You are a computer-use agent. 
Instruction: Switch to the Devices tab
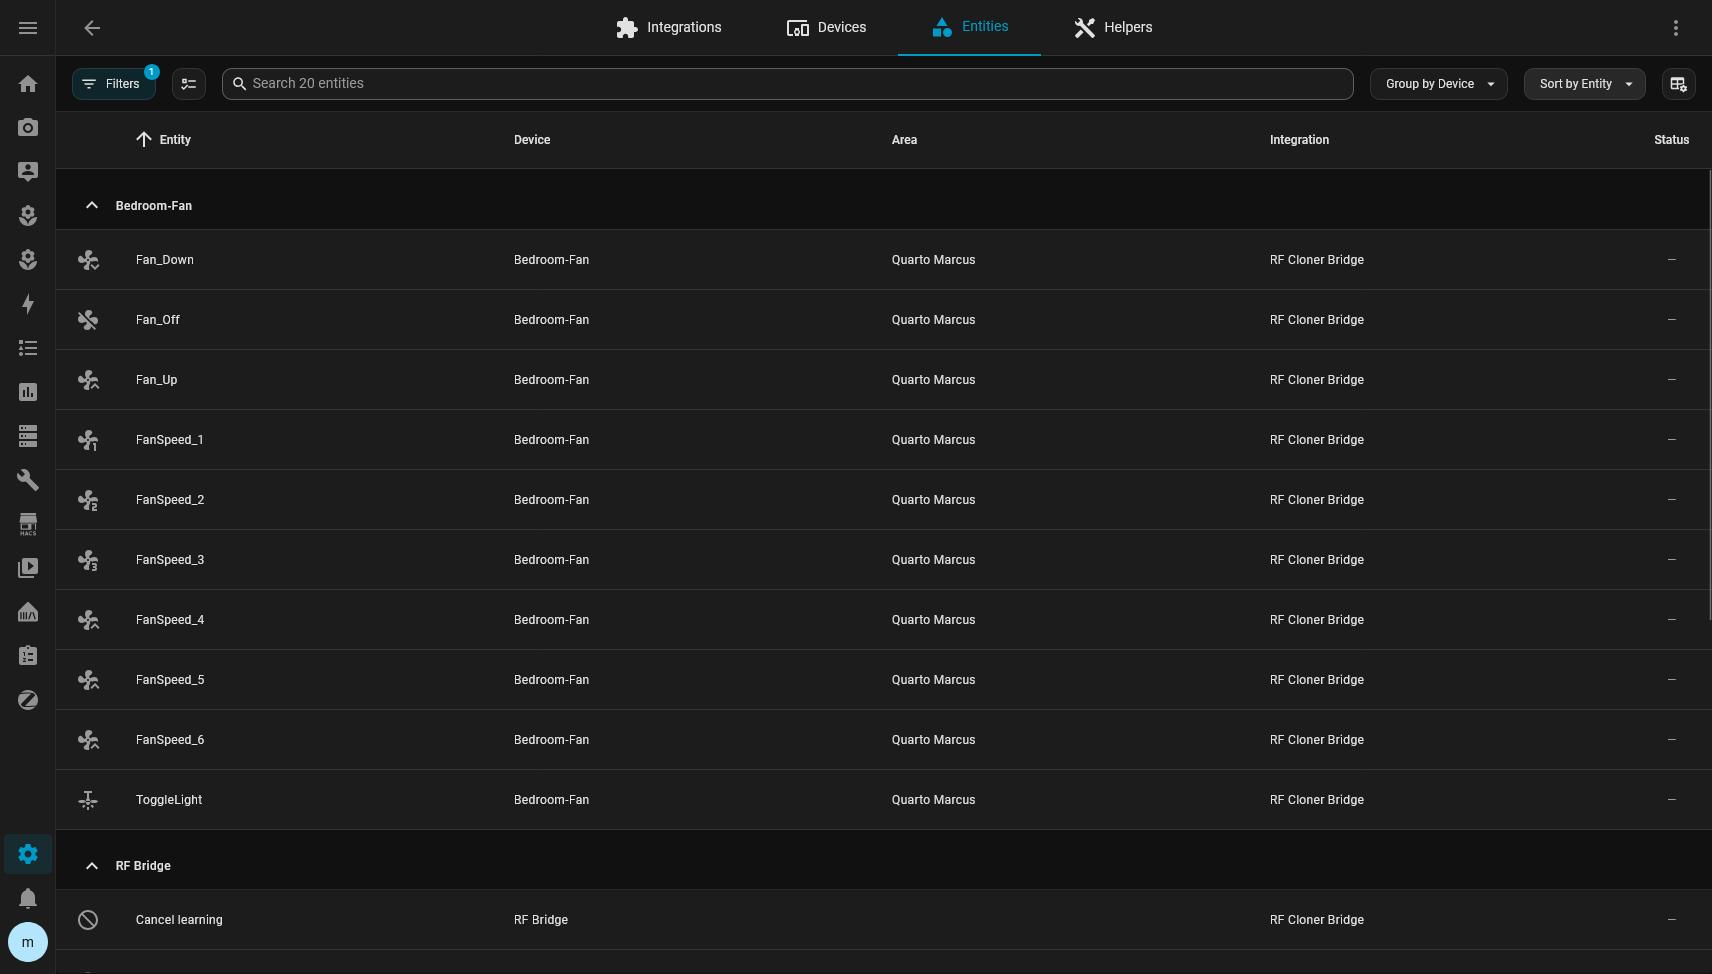827,28
